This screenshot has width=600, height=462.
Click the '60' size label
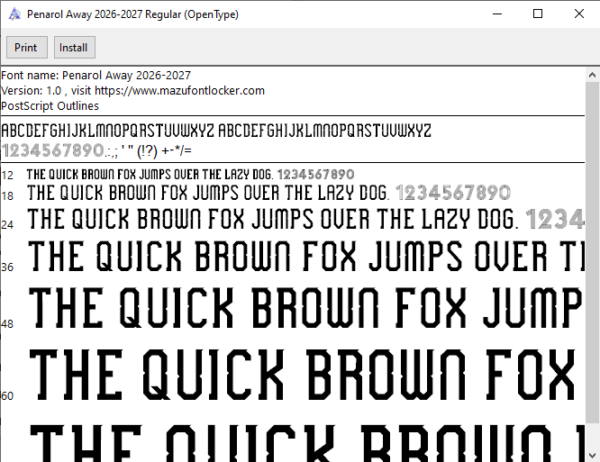[7, 395]
